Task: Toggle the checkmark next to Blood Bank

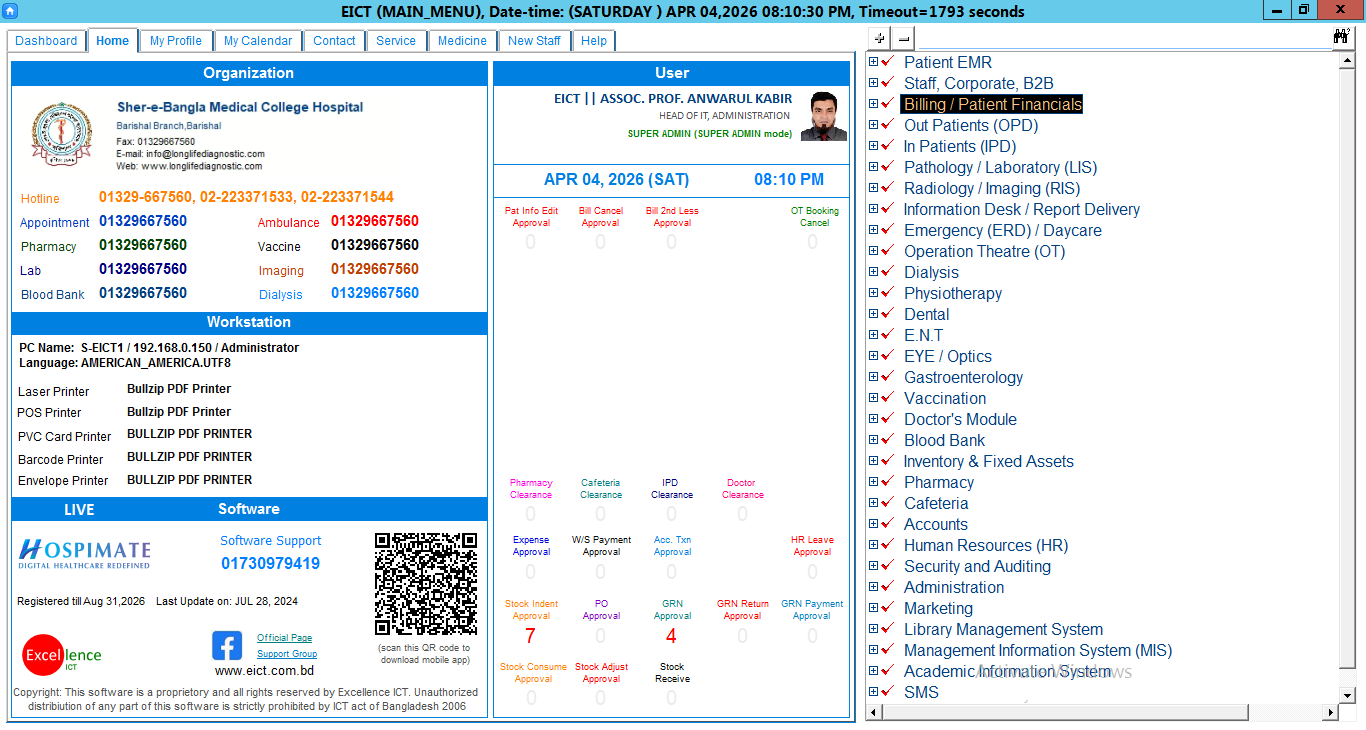Action: (888, 440)
